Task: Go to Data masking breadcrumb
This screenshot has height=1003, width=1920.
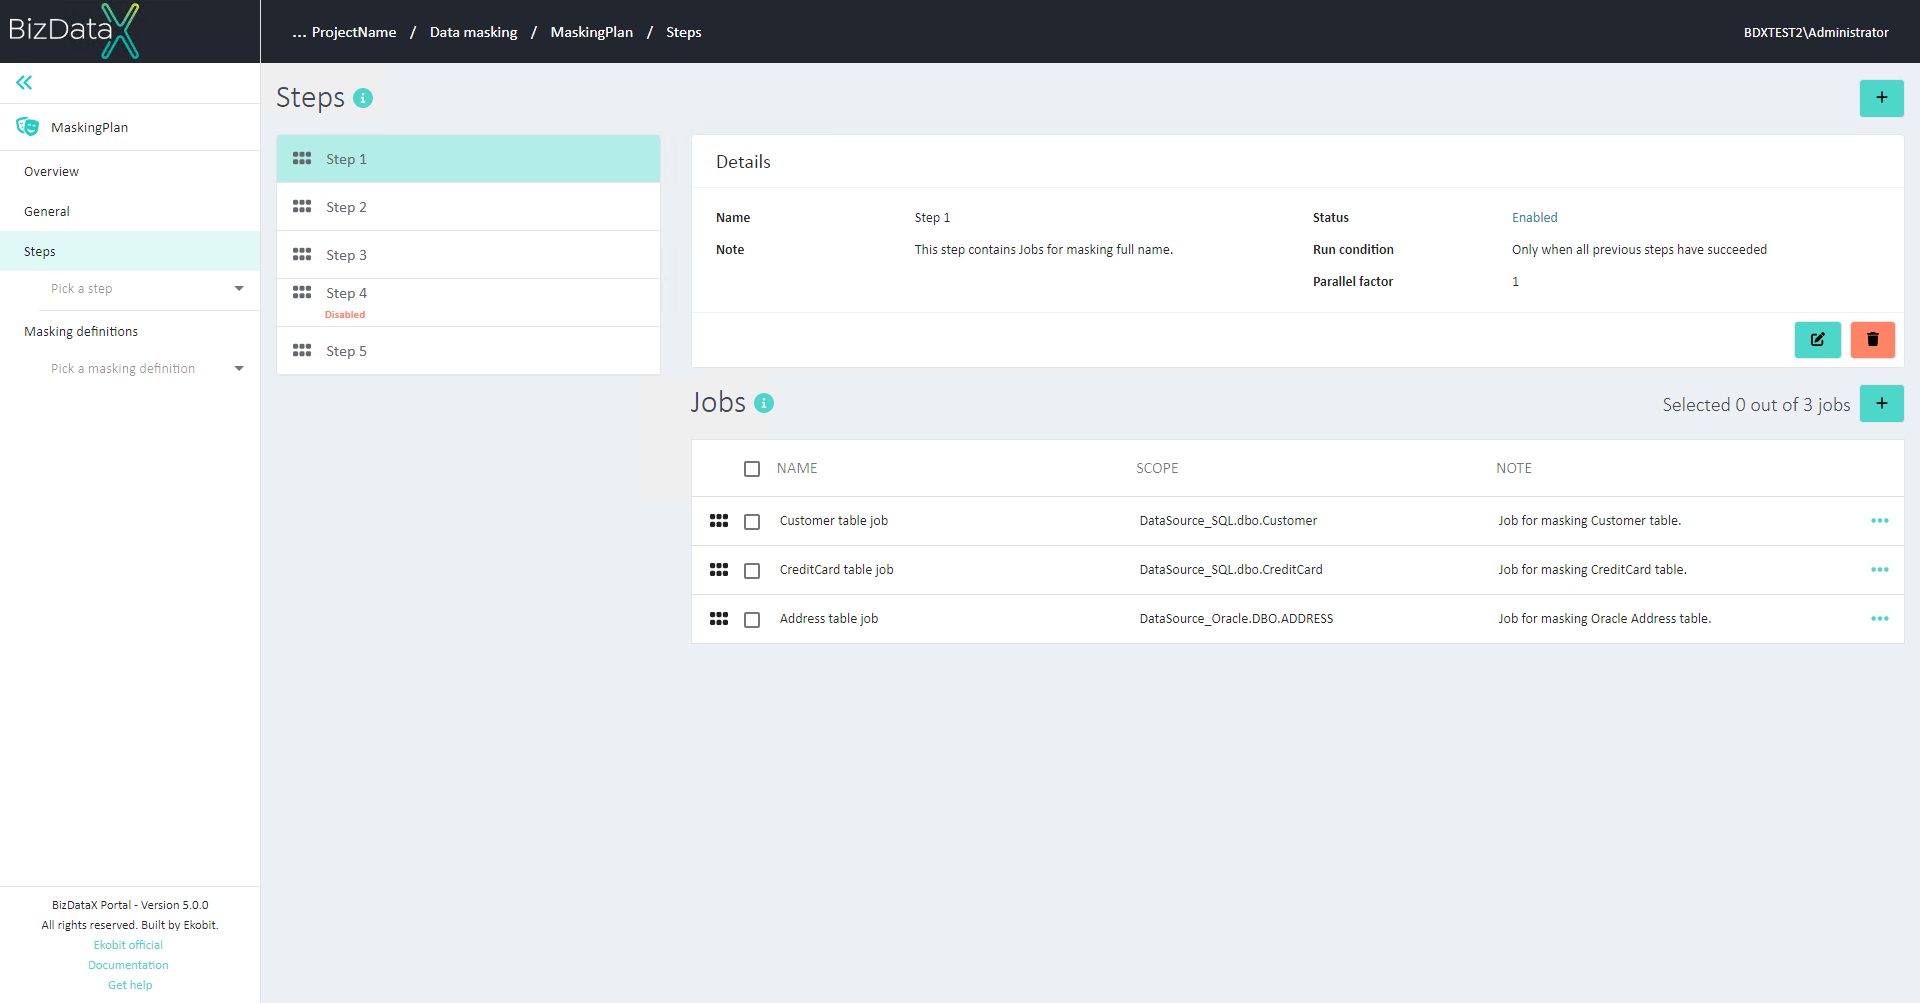Action: 473,32
